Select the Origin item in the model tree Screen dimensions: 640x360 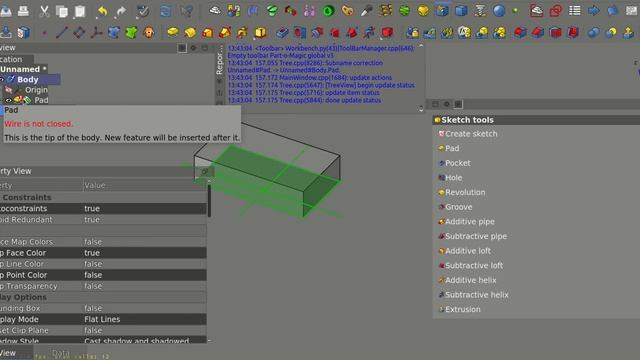pyautogui.click(x=36, y=90)
